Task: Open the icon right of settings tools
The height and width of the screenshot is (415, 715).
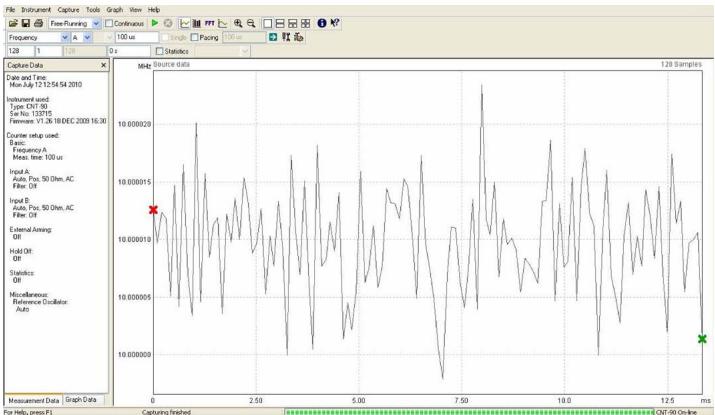Action: (299, 37)
